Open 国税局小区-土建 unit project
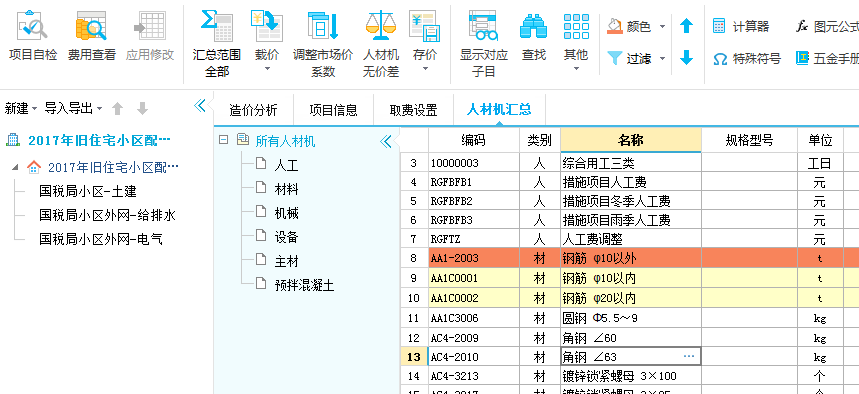This screenshot has width=859, height=394. coord(88,191)
